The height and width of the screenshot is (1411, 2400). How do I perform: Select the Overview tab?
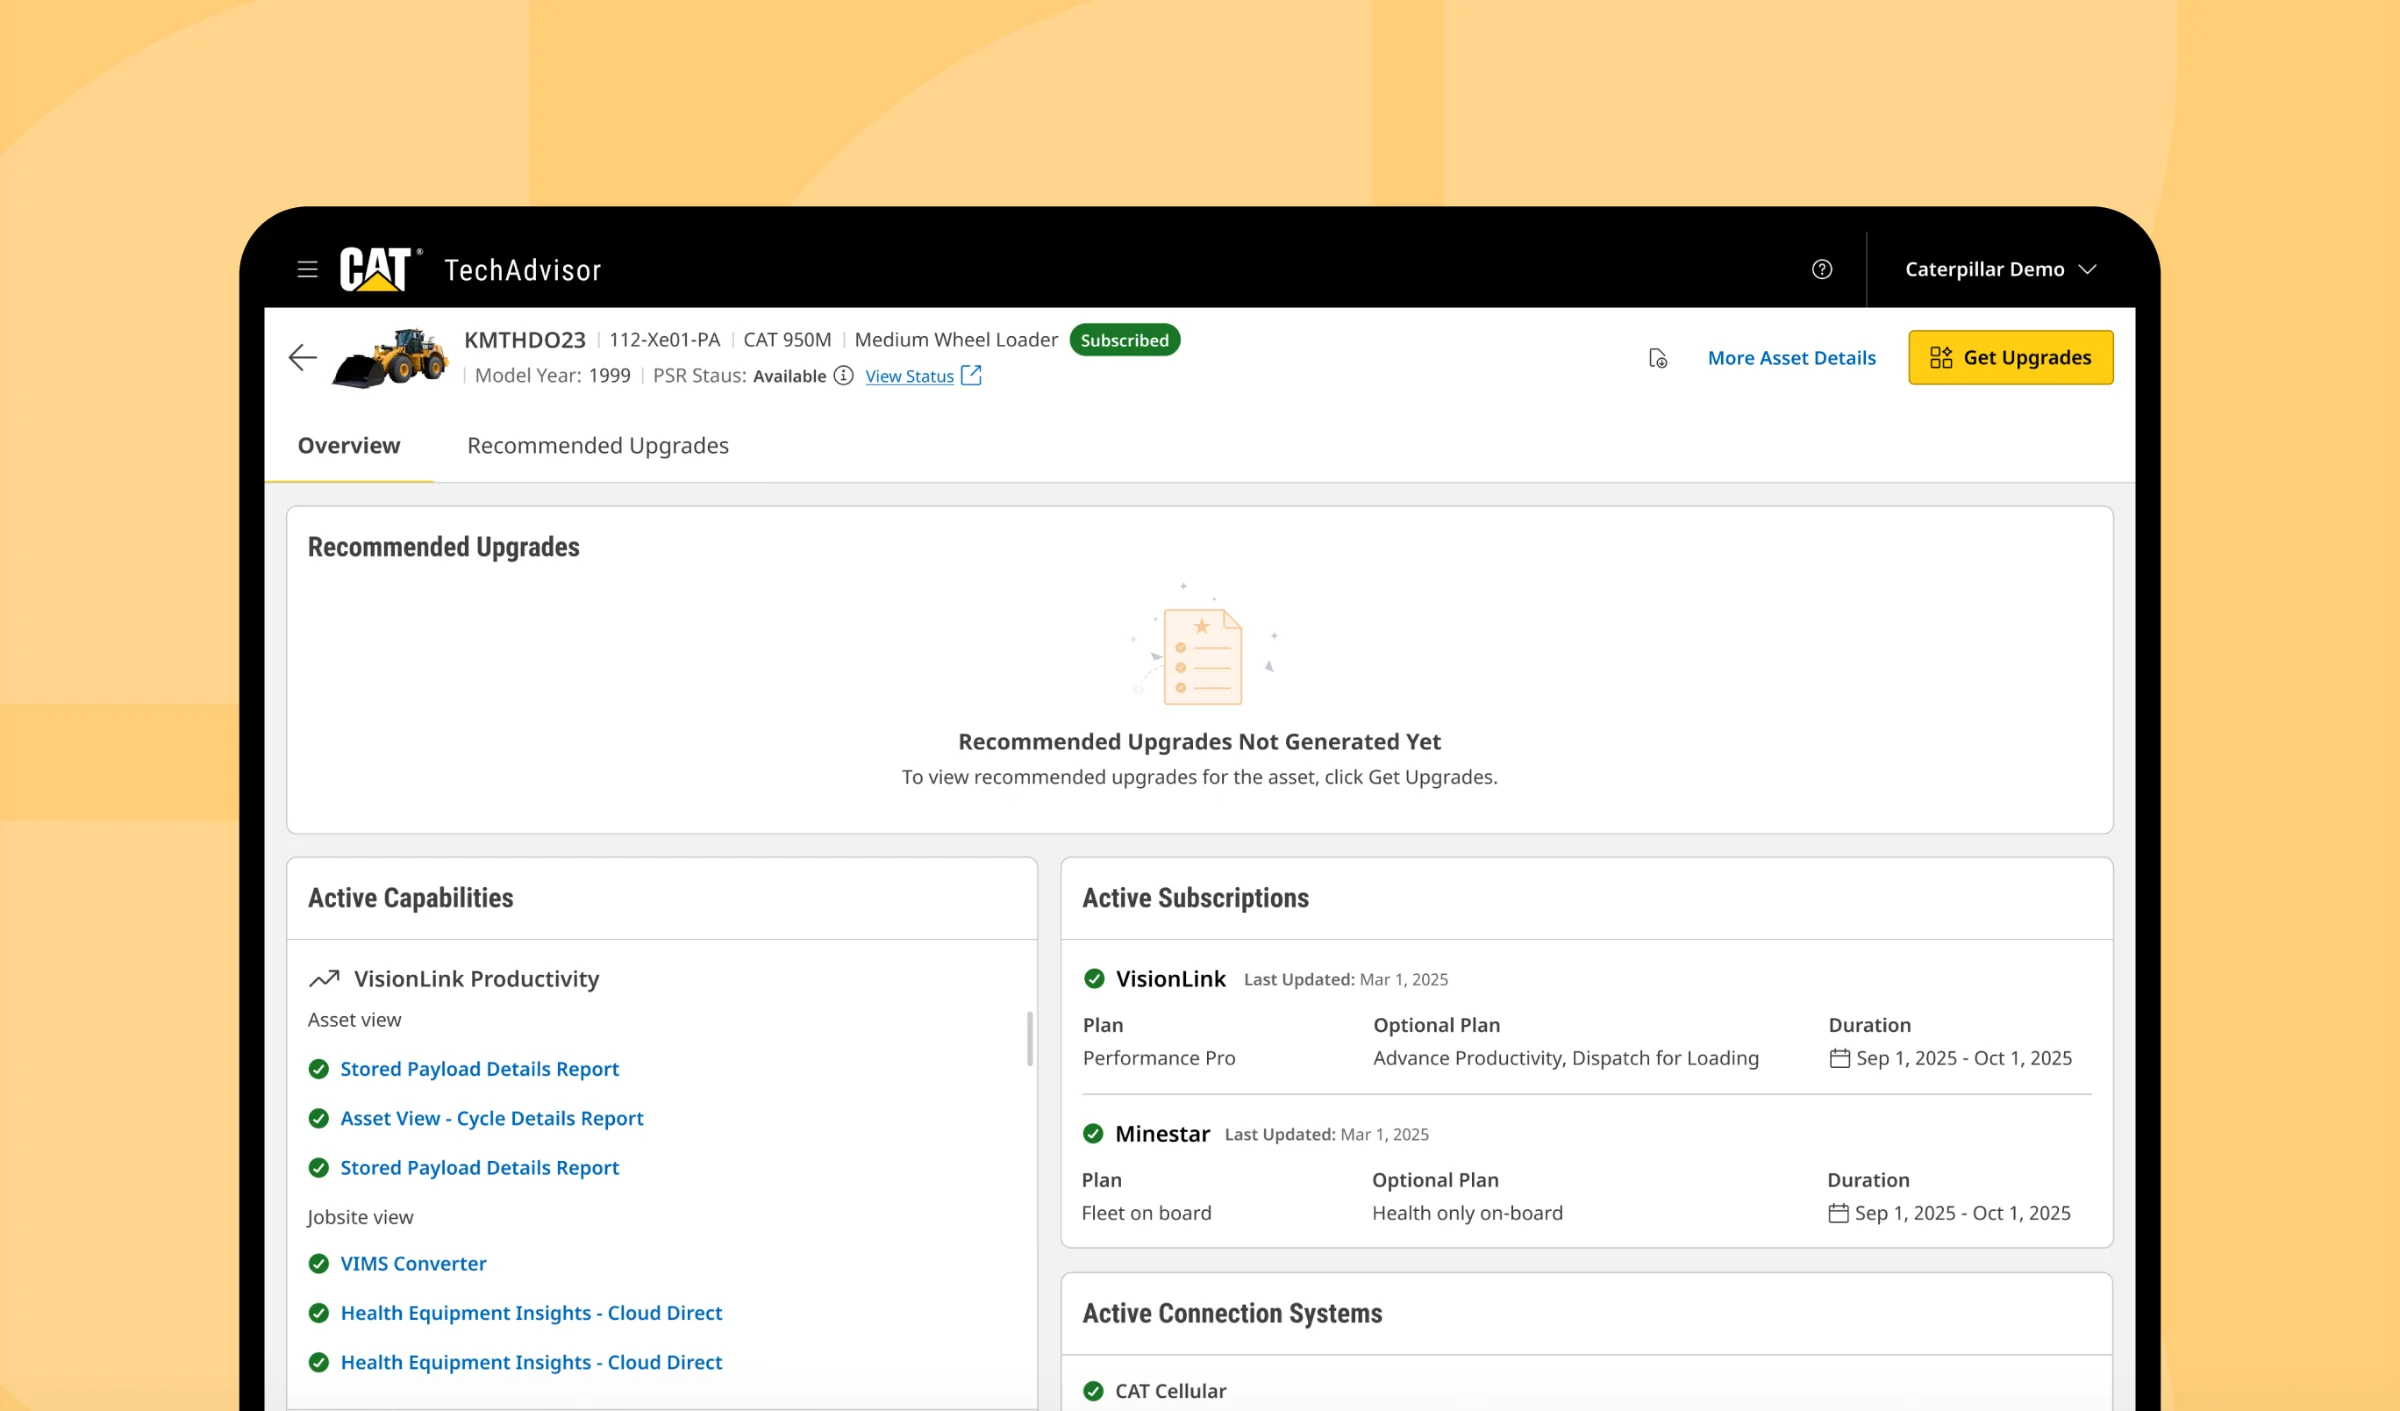(x=349, y=445)
